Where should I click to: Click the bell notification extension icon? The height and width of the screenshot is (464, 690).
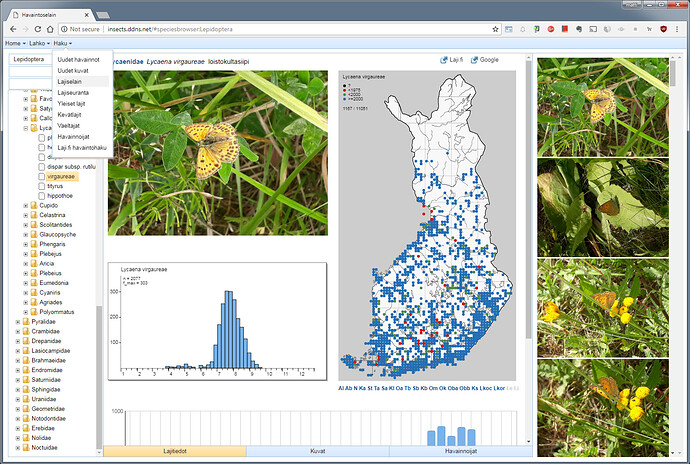[x=523, y=29]
